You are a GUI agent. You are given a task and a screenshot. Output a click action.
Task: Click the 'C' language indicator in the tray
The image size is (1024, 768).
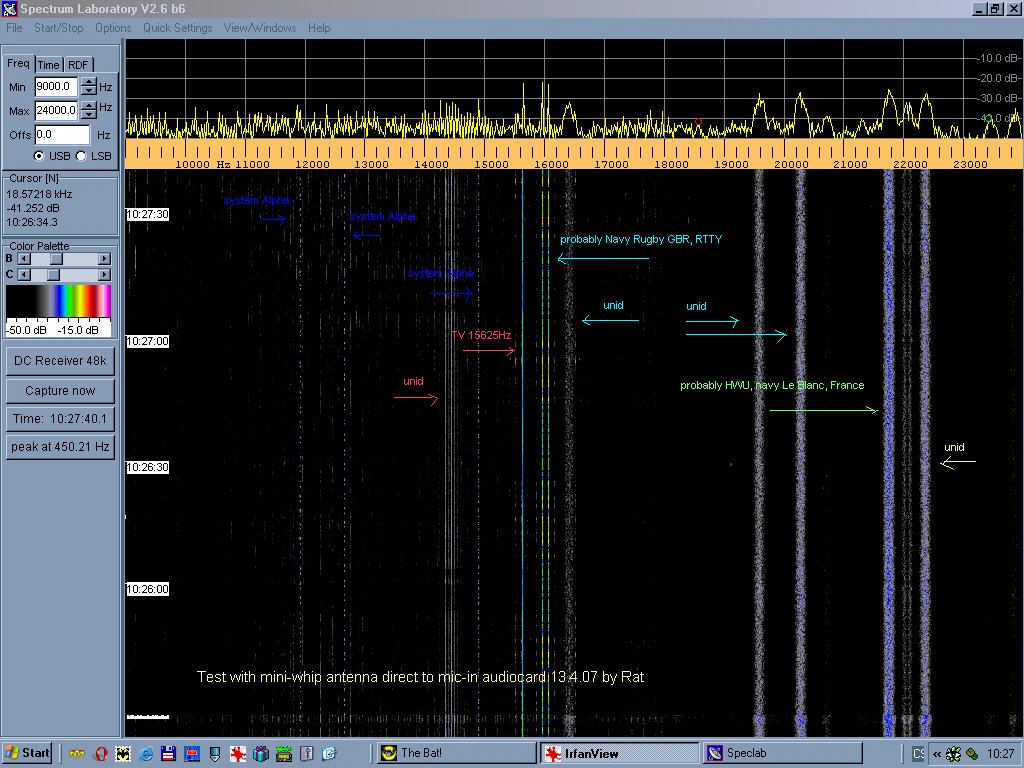coord(918,754)
